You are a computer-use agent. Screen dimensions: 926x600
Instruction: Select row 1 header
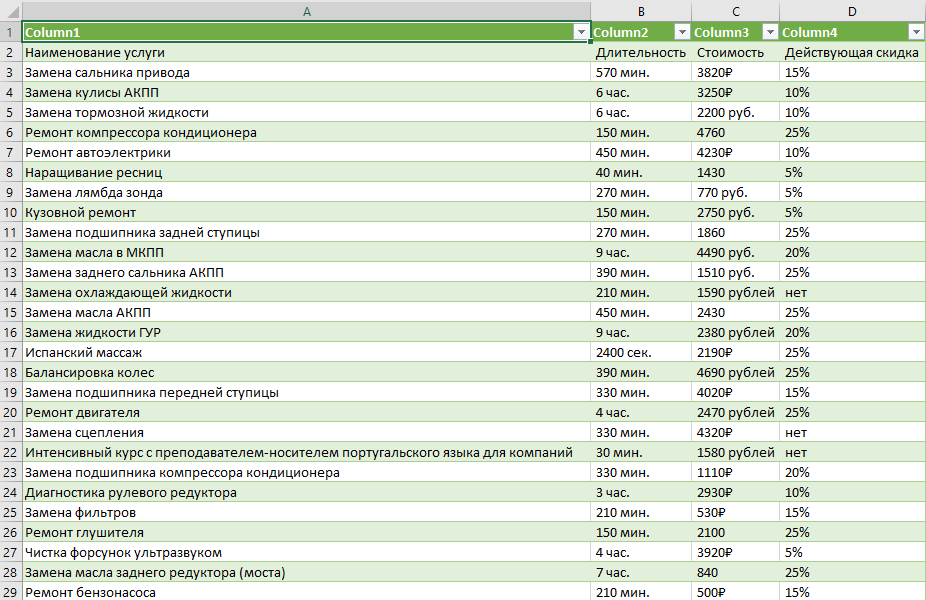(x=11, y=32)
